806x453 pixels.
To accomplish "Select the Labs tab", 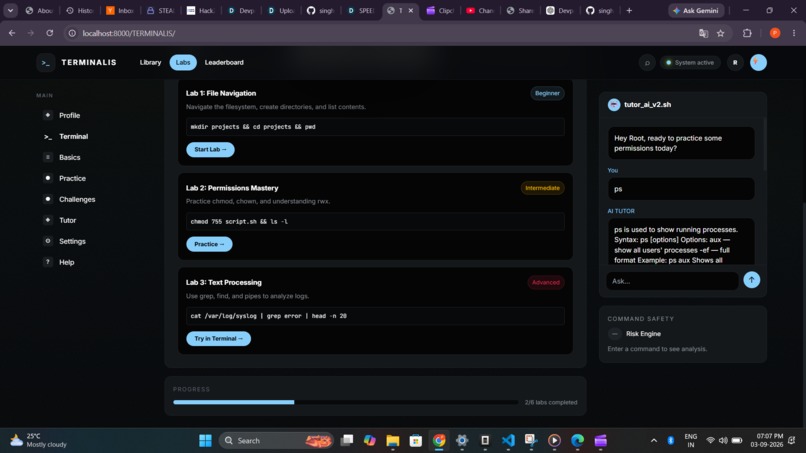I will 183,63.
